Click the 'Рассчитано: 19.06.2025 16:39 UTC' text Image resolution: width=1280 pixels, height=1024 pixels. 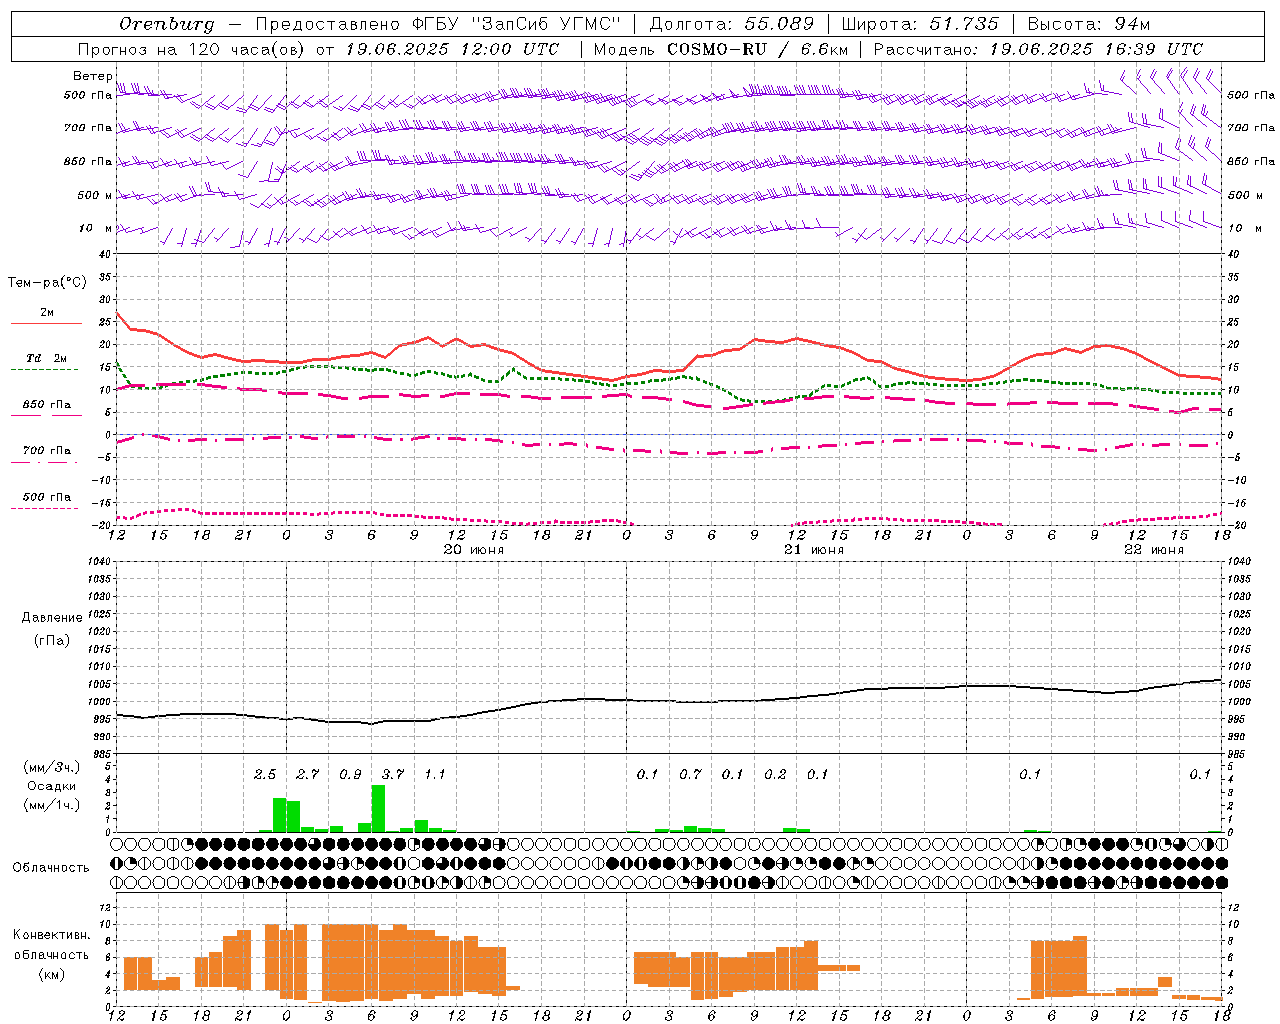tap(1038, 49)
